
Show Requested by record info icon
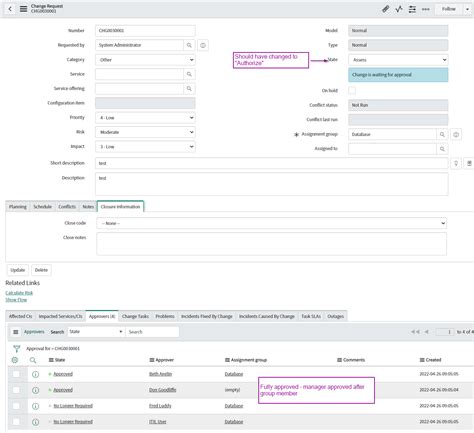pyautogui.click(x=203, y=45)
